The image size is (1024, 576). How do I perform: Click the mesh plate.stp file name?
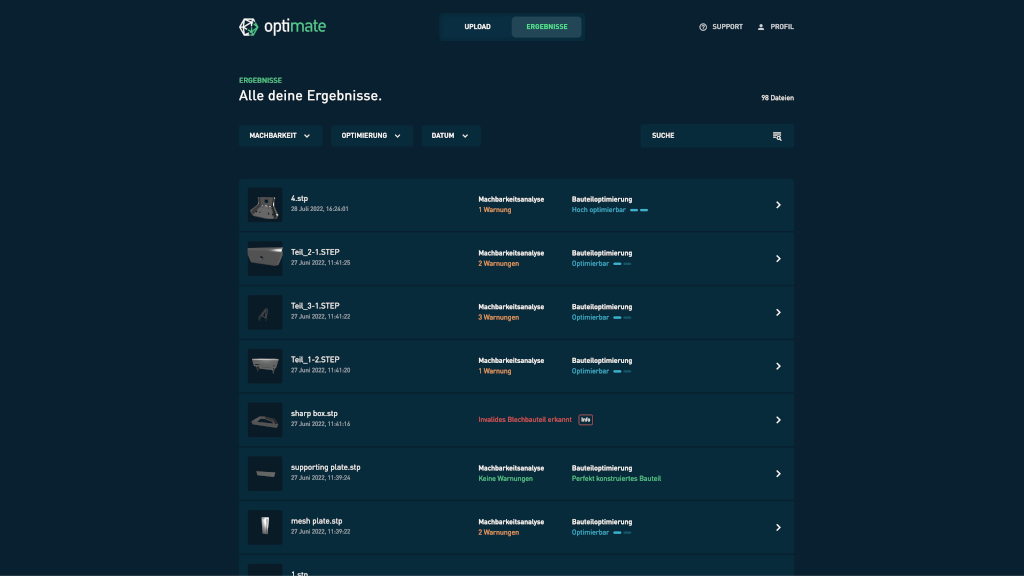click(x=317, y=521)
